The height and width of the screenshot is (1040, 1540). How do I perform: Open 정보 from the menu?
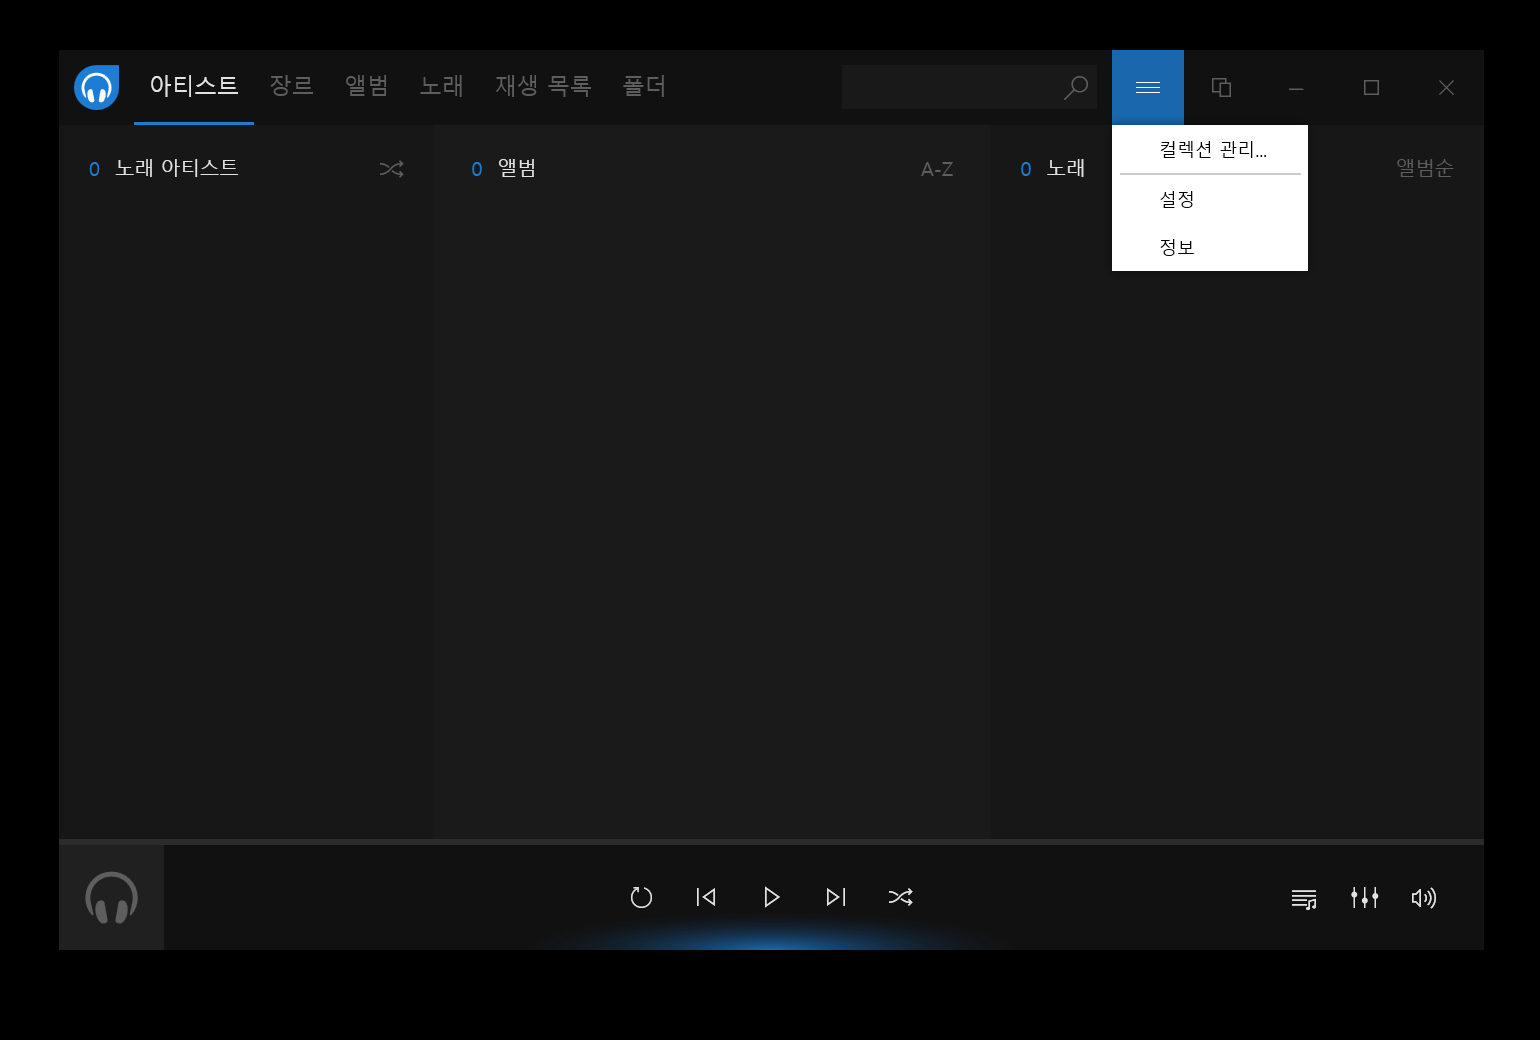pyautogui.click(x=1210, y=247)
